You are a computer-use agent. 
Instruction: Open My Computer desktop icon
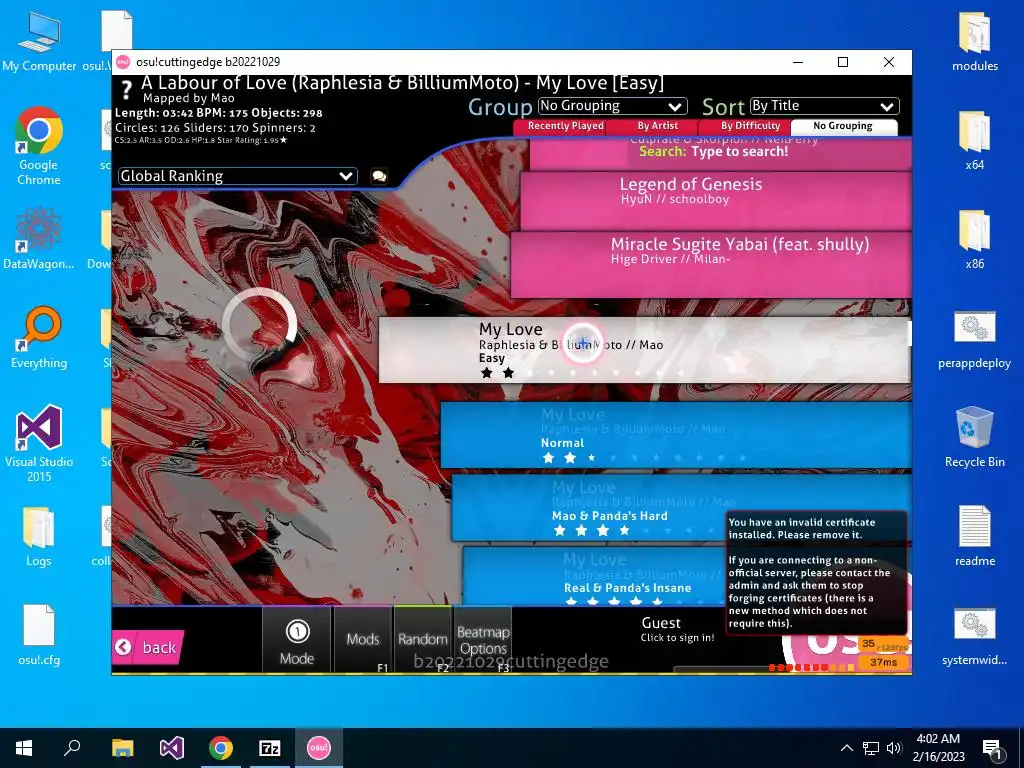pos(39,42)
